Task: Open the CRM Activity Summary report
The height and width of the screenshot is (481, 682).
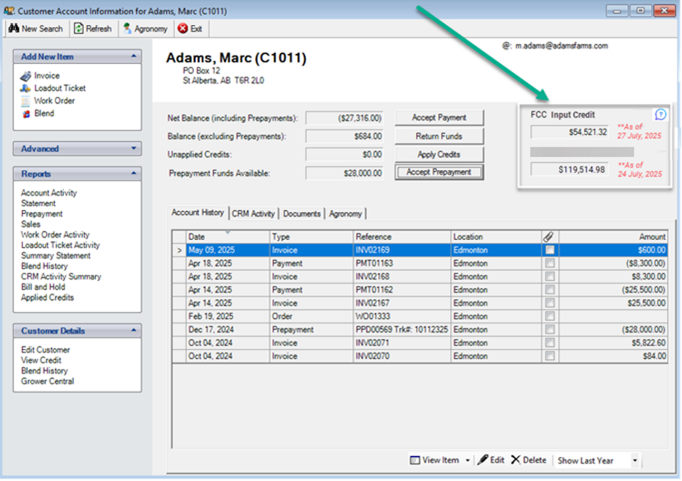Action: coord(61,277)
